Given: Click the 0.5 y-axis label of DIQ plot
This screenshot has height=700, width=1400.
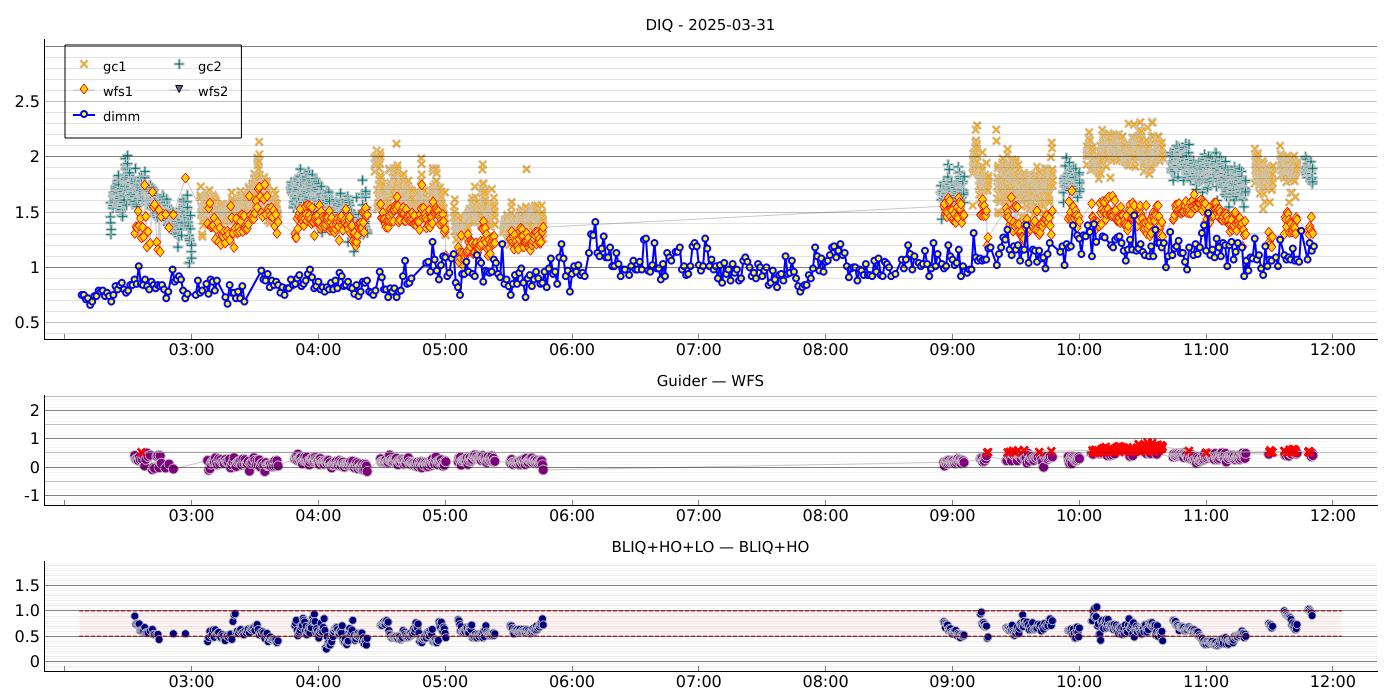Looking at the screenshot, I should coord(27,323).
